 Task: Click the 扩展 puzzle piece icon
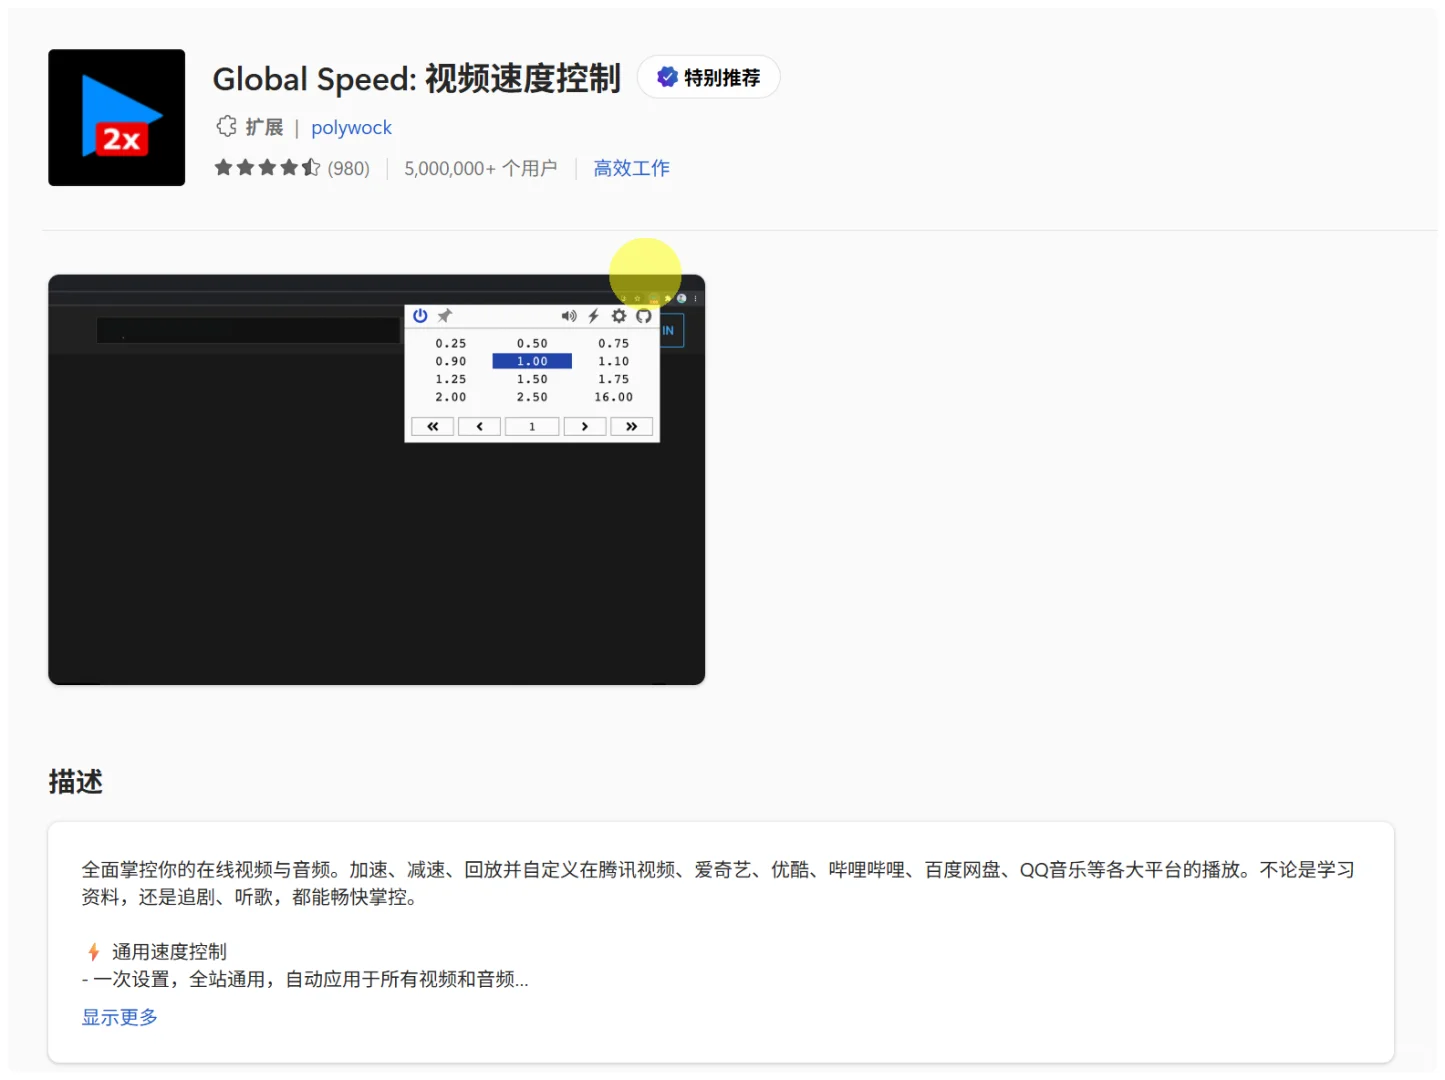tap(227, 126)
